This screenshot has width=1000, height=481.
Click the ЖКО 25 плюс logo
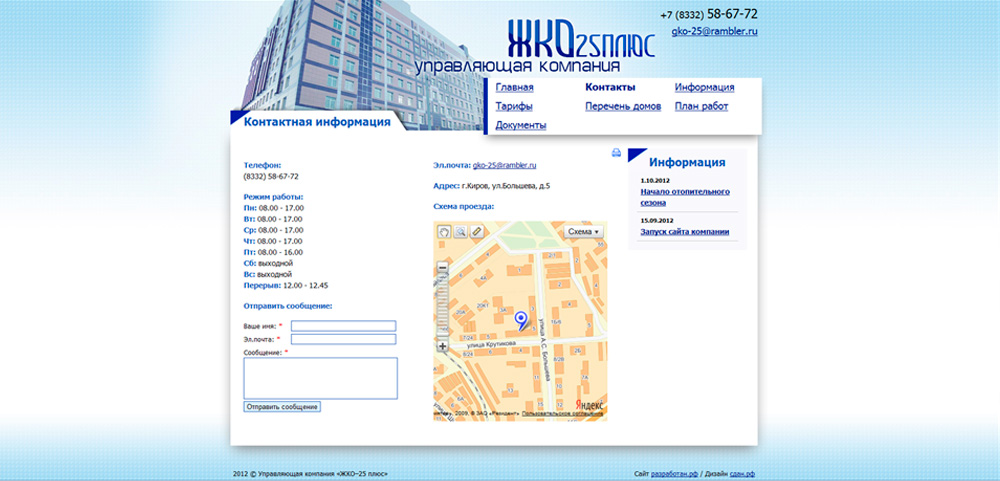coord(580,42)
